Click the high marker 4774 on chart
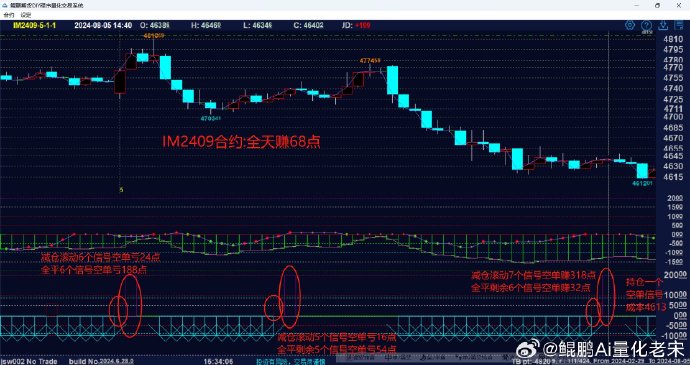 [370, 60]
